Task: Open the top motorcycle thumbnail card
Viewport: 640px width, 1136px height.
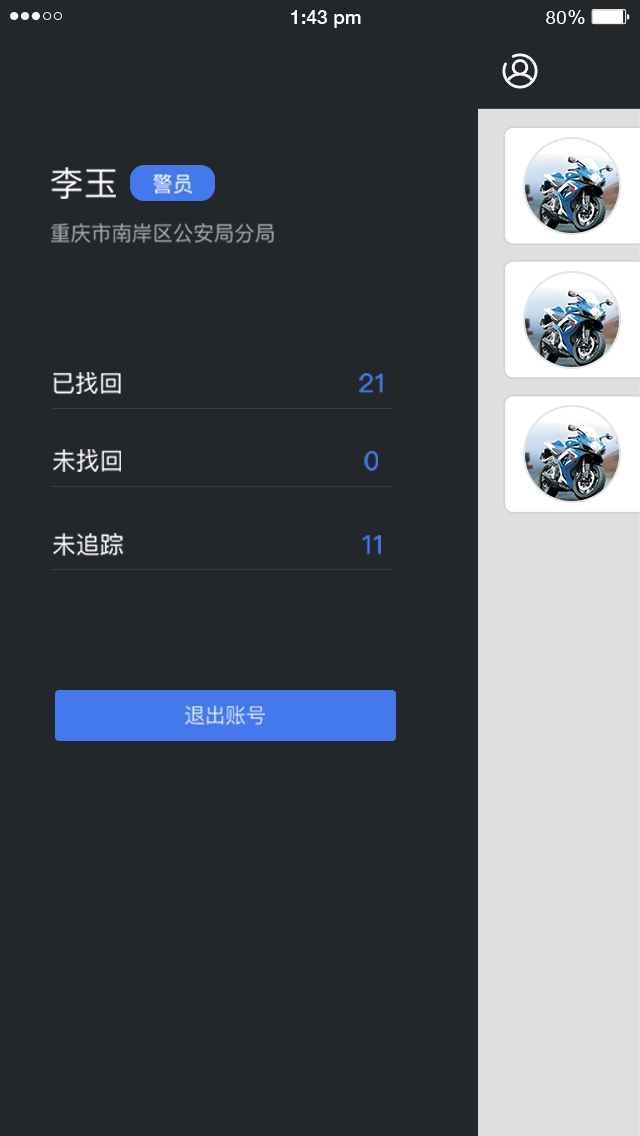Action: click(x=572, y=185)
